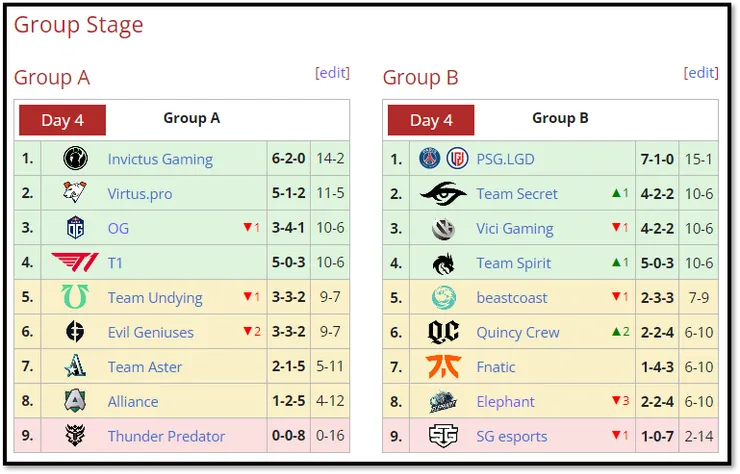Click the OG team logo icon
This screenshot has height=474, width=740.
(75, 228)
